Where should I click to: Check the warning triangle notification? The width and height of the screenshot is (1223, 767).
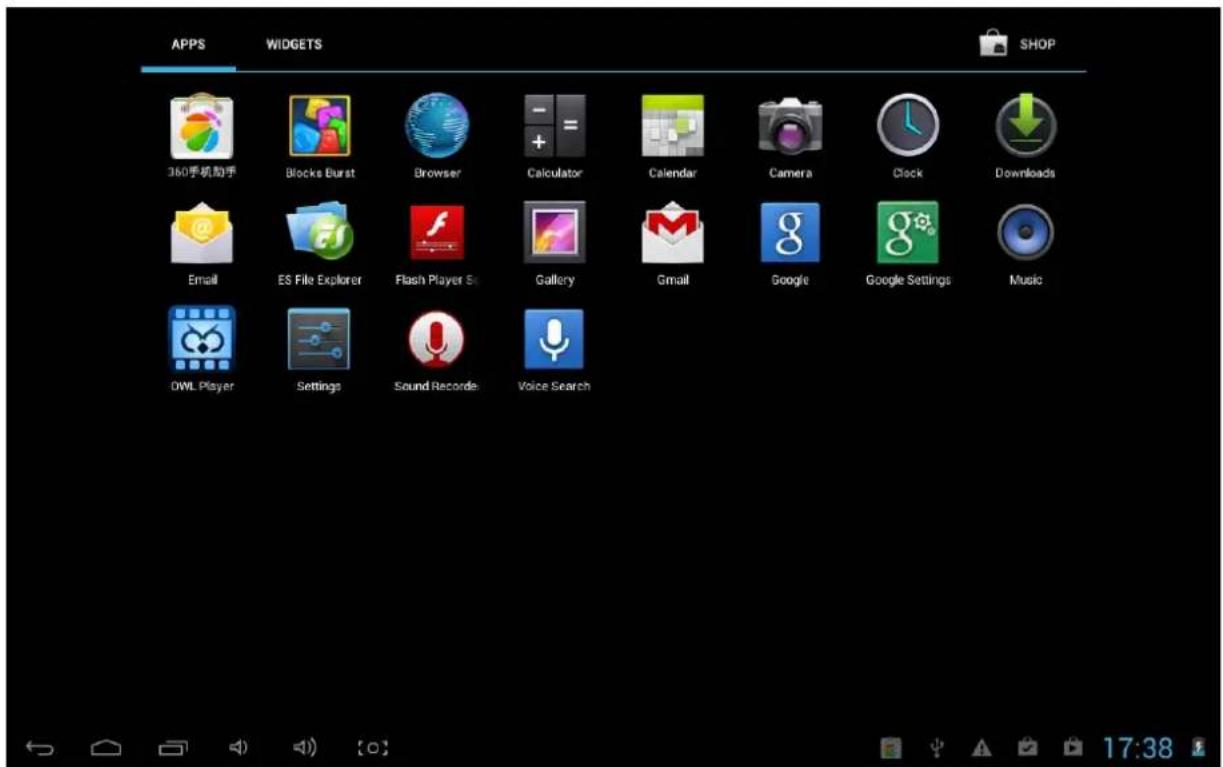982,747
